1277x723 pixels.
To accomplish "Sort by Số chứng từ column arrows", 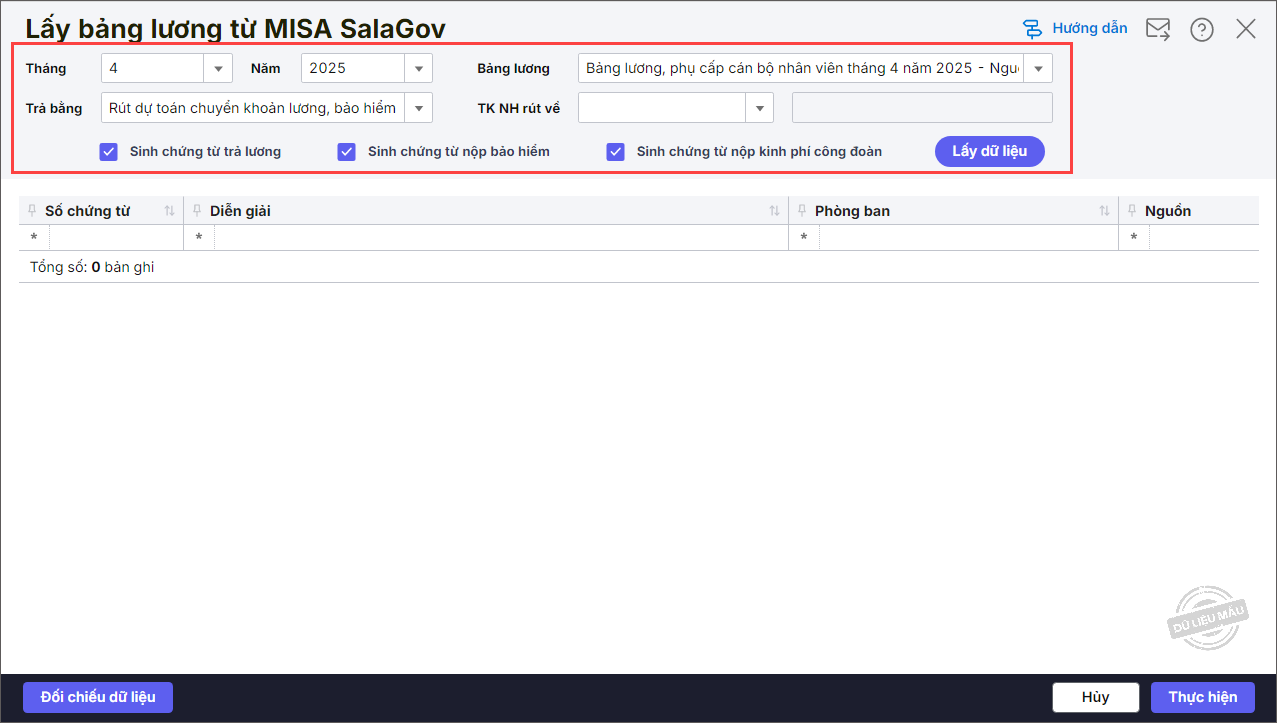I will click(169, 211).
